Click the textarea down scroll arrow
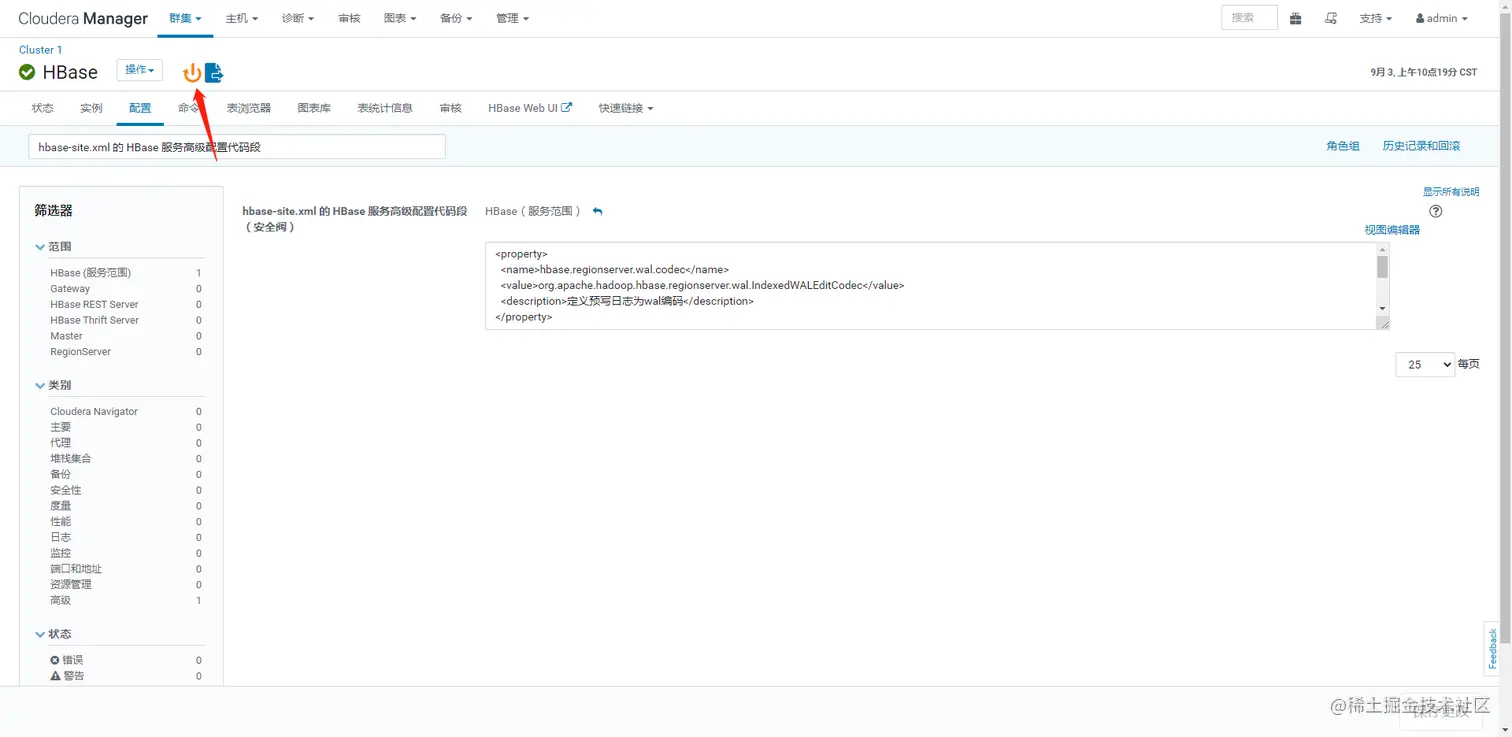The image size is (1512, 737). (1382, 309)
